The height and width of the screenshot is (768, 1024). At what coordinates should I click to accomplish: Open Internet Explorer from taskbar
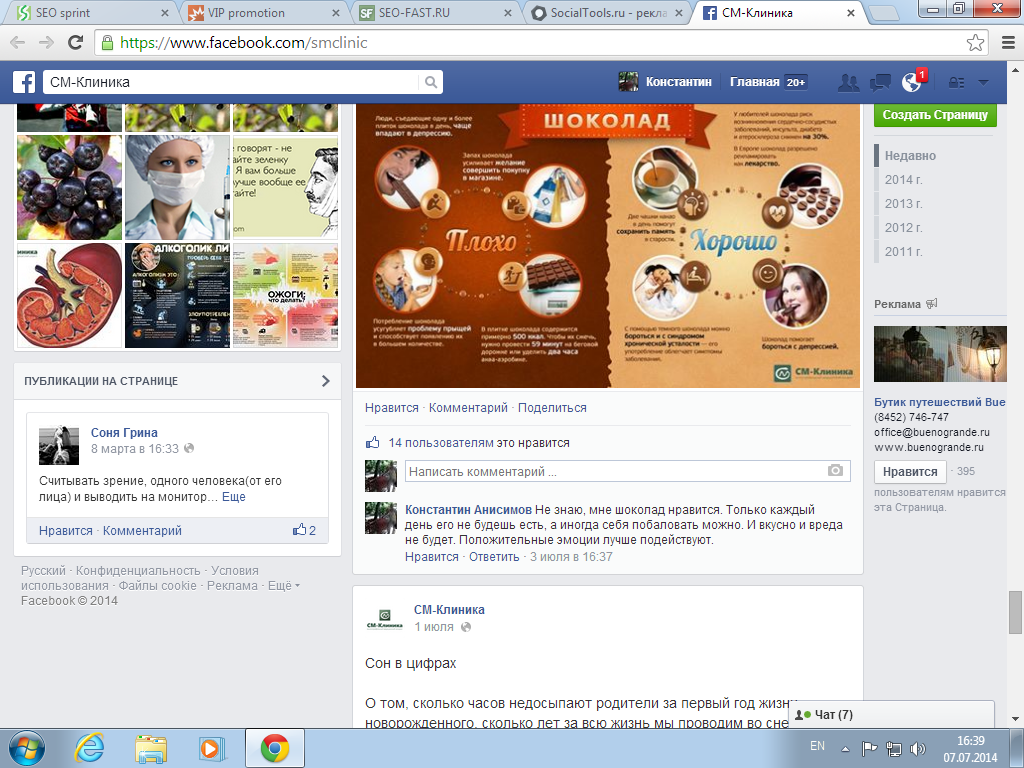(90, 748)
